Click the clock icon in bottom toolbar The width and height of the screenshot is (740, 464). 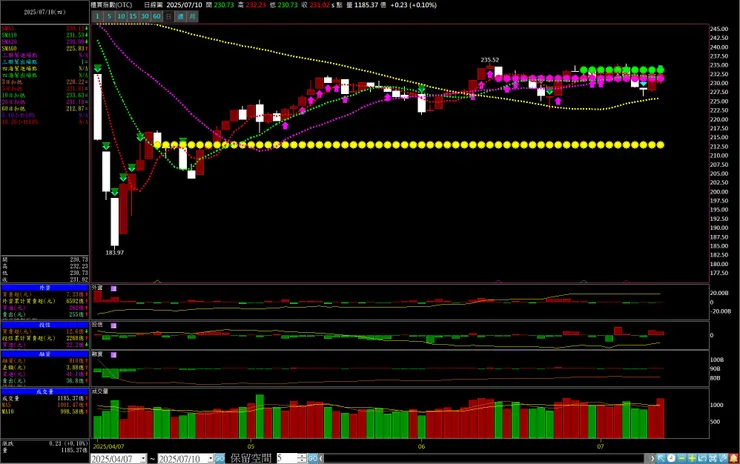tap(671, 458)
